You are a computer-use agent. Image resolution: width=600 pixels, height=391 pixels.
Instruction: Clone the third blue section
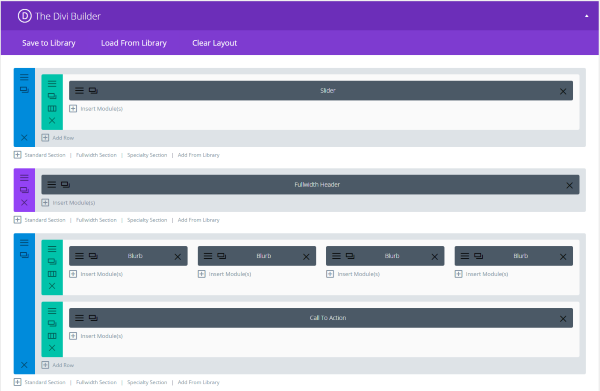pyautogui.click(x=24, y=255)
